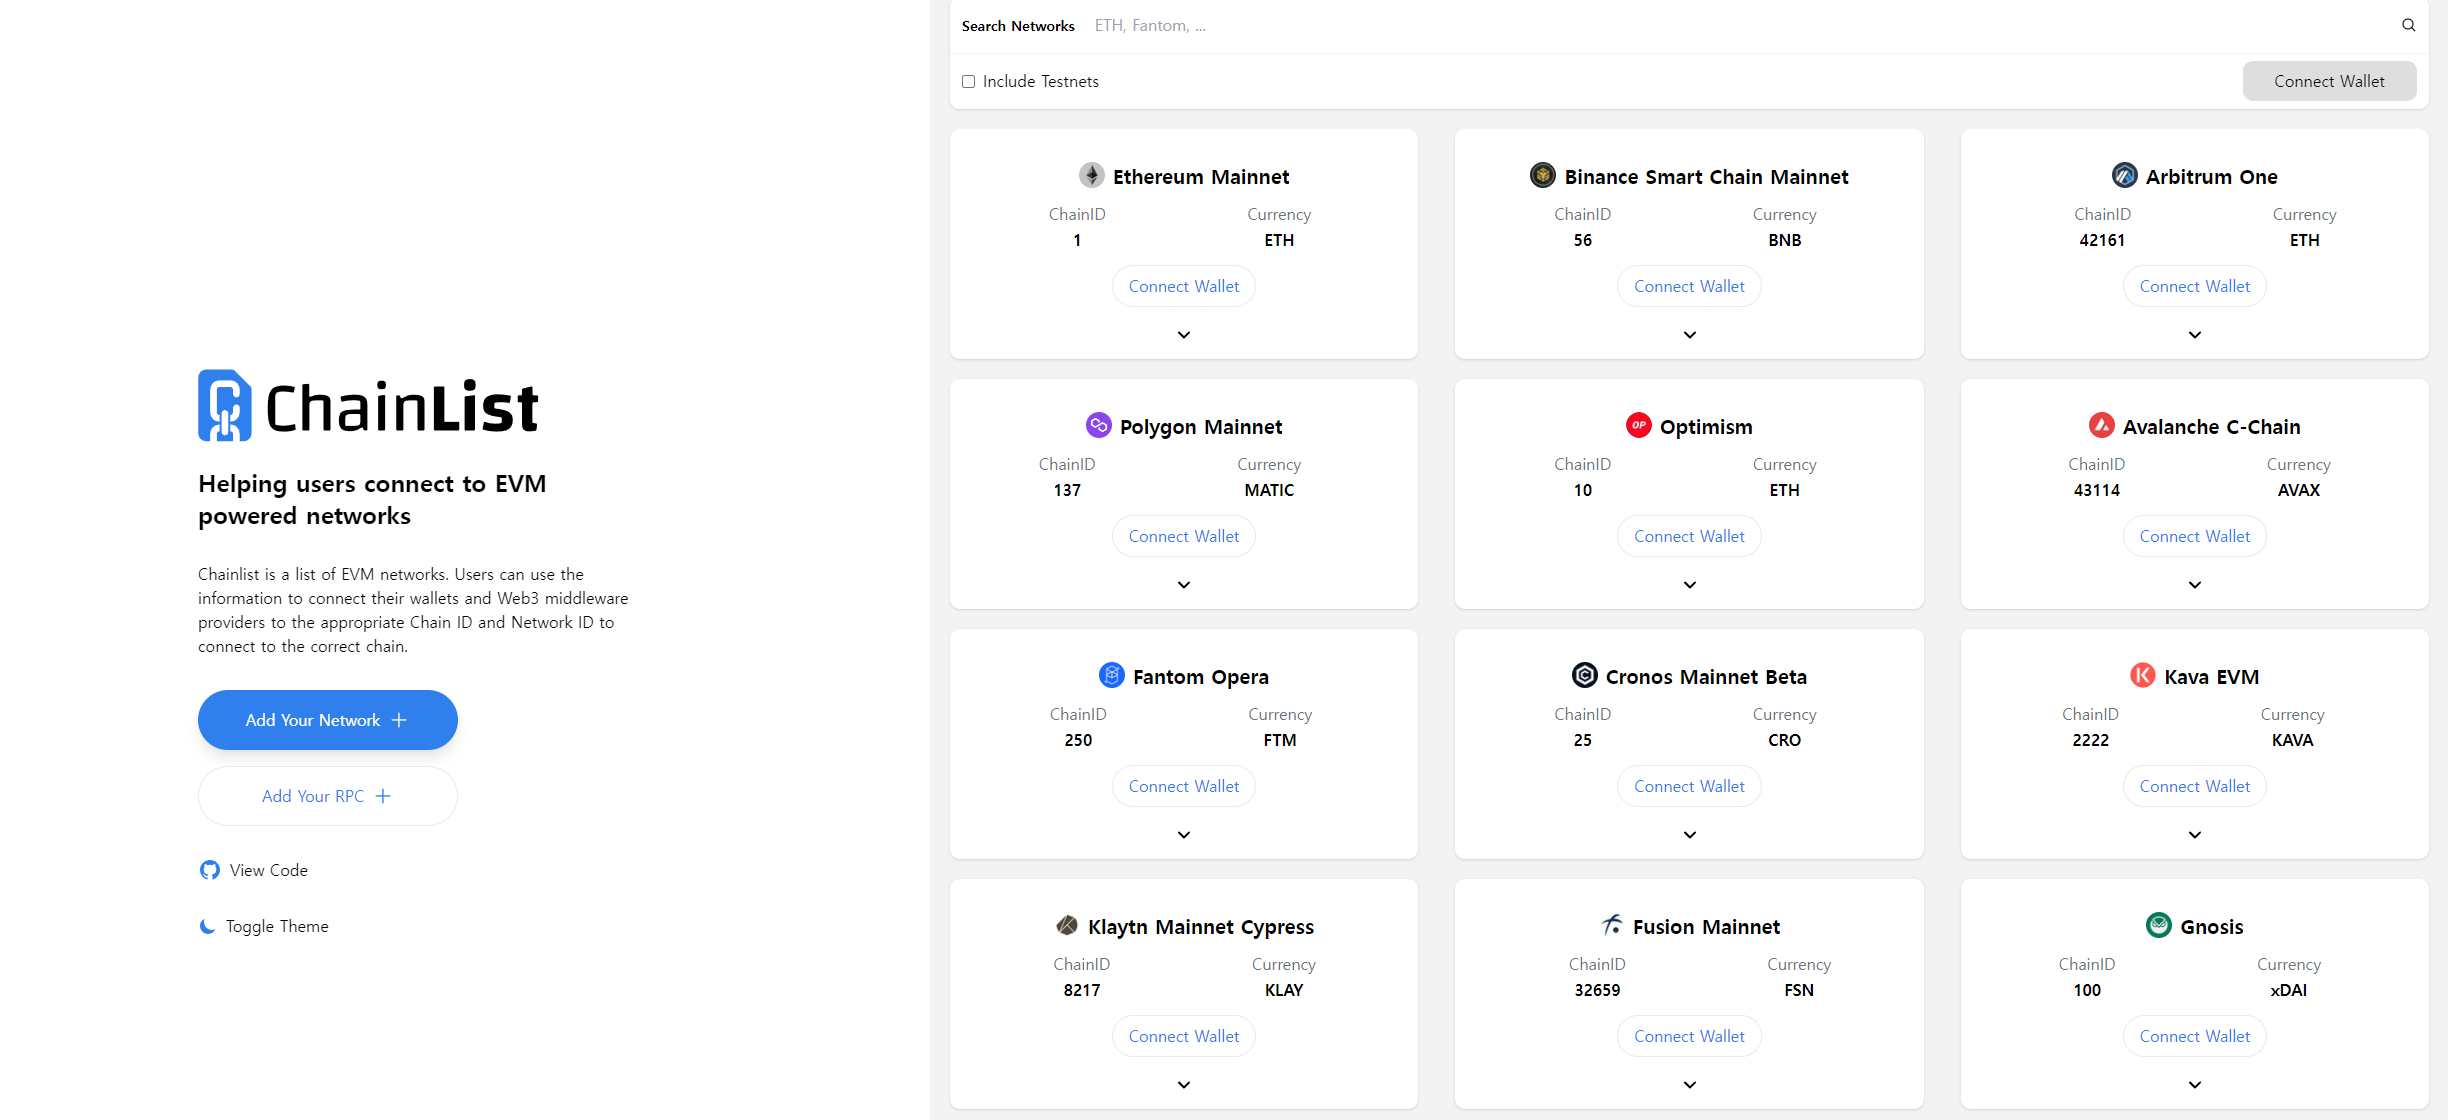Connect wallet on Fusion Mainnet card
2448x1120 pixels.
tap(1690, 1036)
